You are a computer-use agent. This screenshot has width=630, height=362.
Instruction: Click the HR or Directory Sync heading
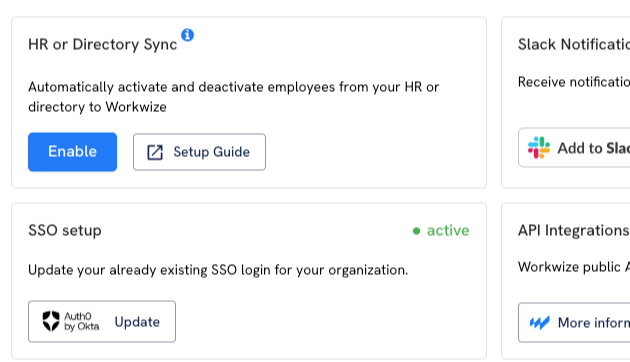click(x=102, y=44)
